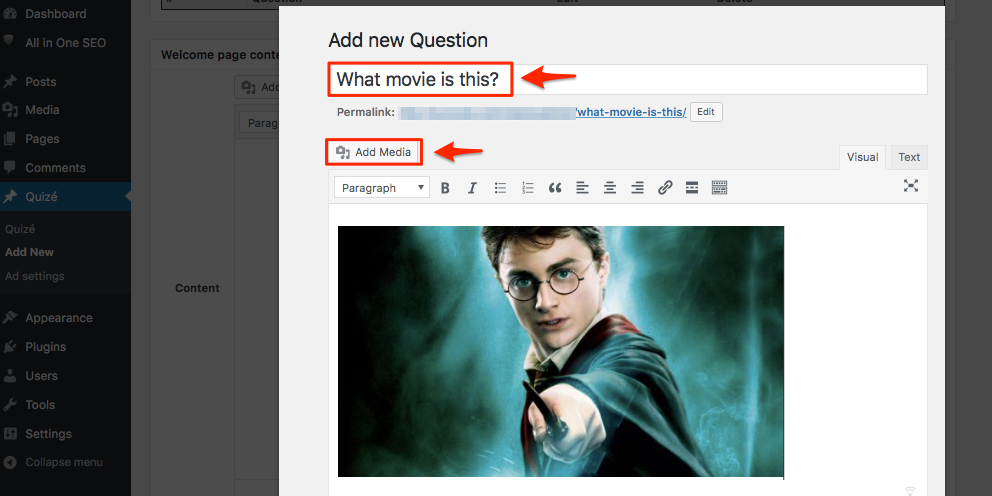Screen dimensions: 992x496
Task: Open Tools in the sidebar
Action: tap(40, 405)
